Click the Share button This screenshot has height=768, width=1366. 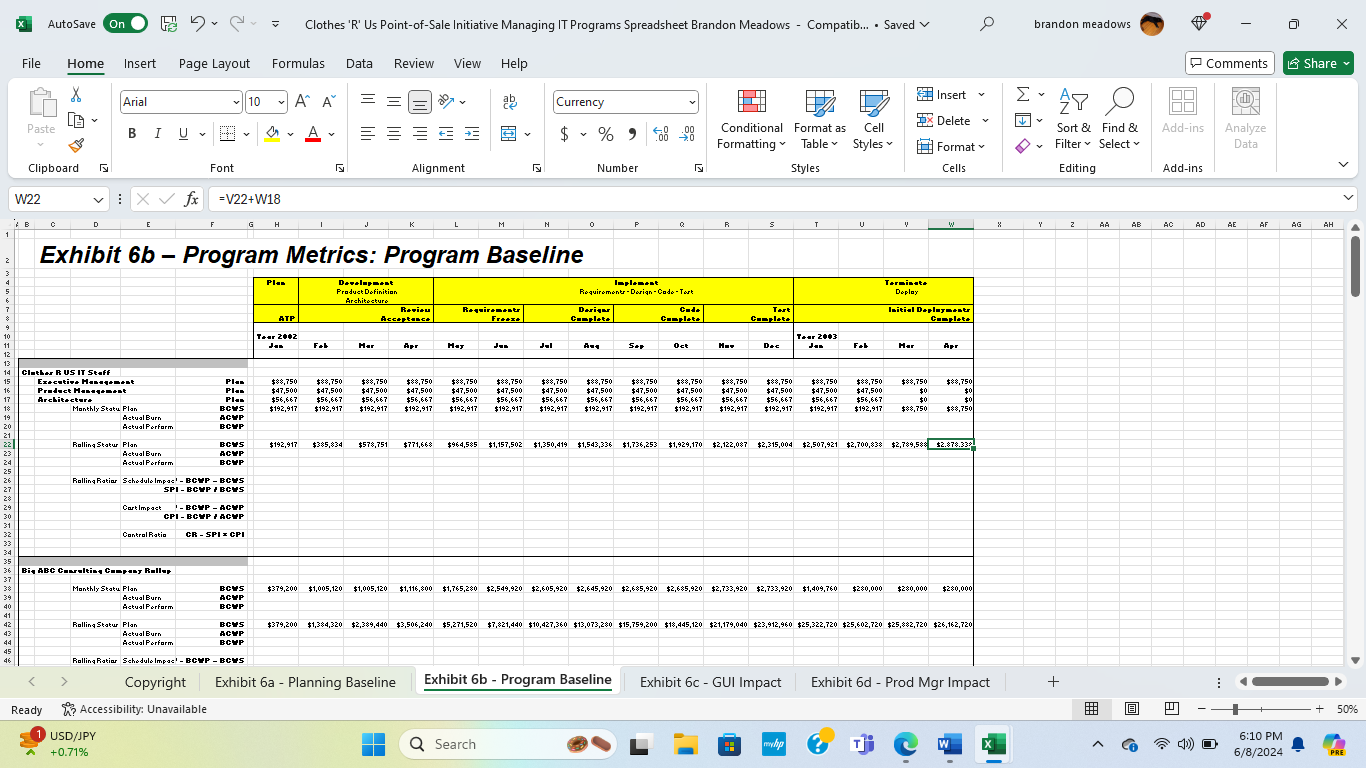[x=1317, y=62]
